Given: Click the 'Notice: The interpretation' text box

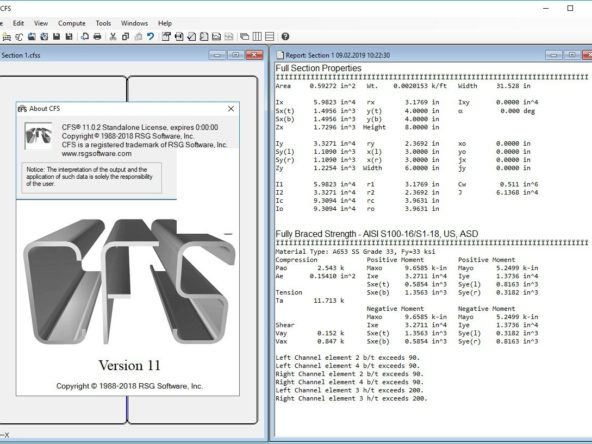Looking at the screenshot, I should [x=91, y=177].
